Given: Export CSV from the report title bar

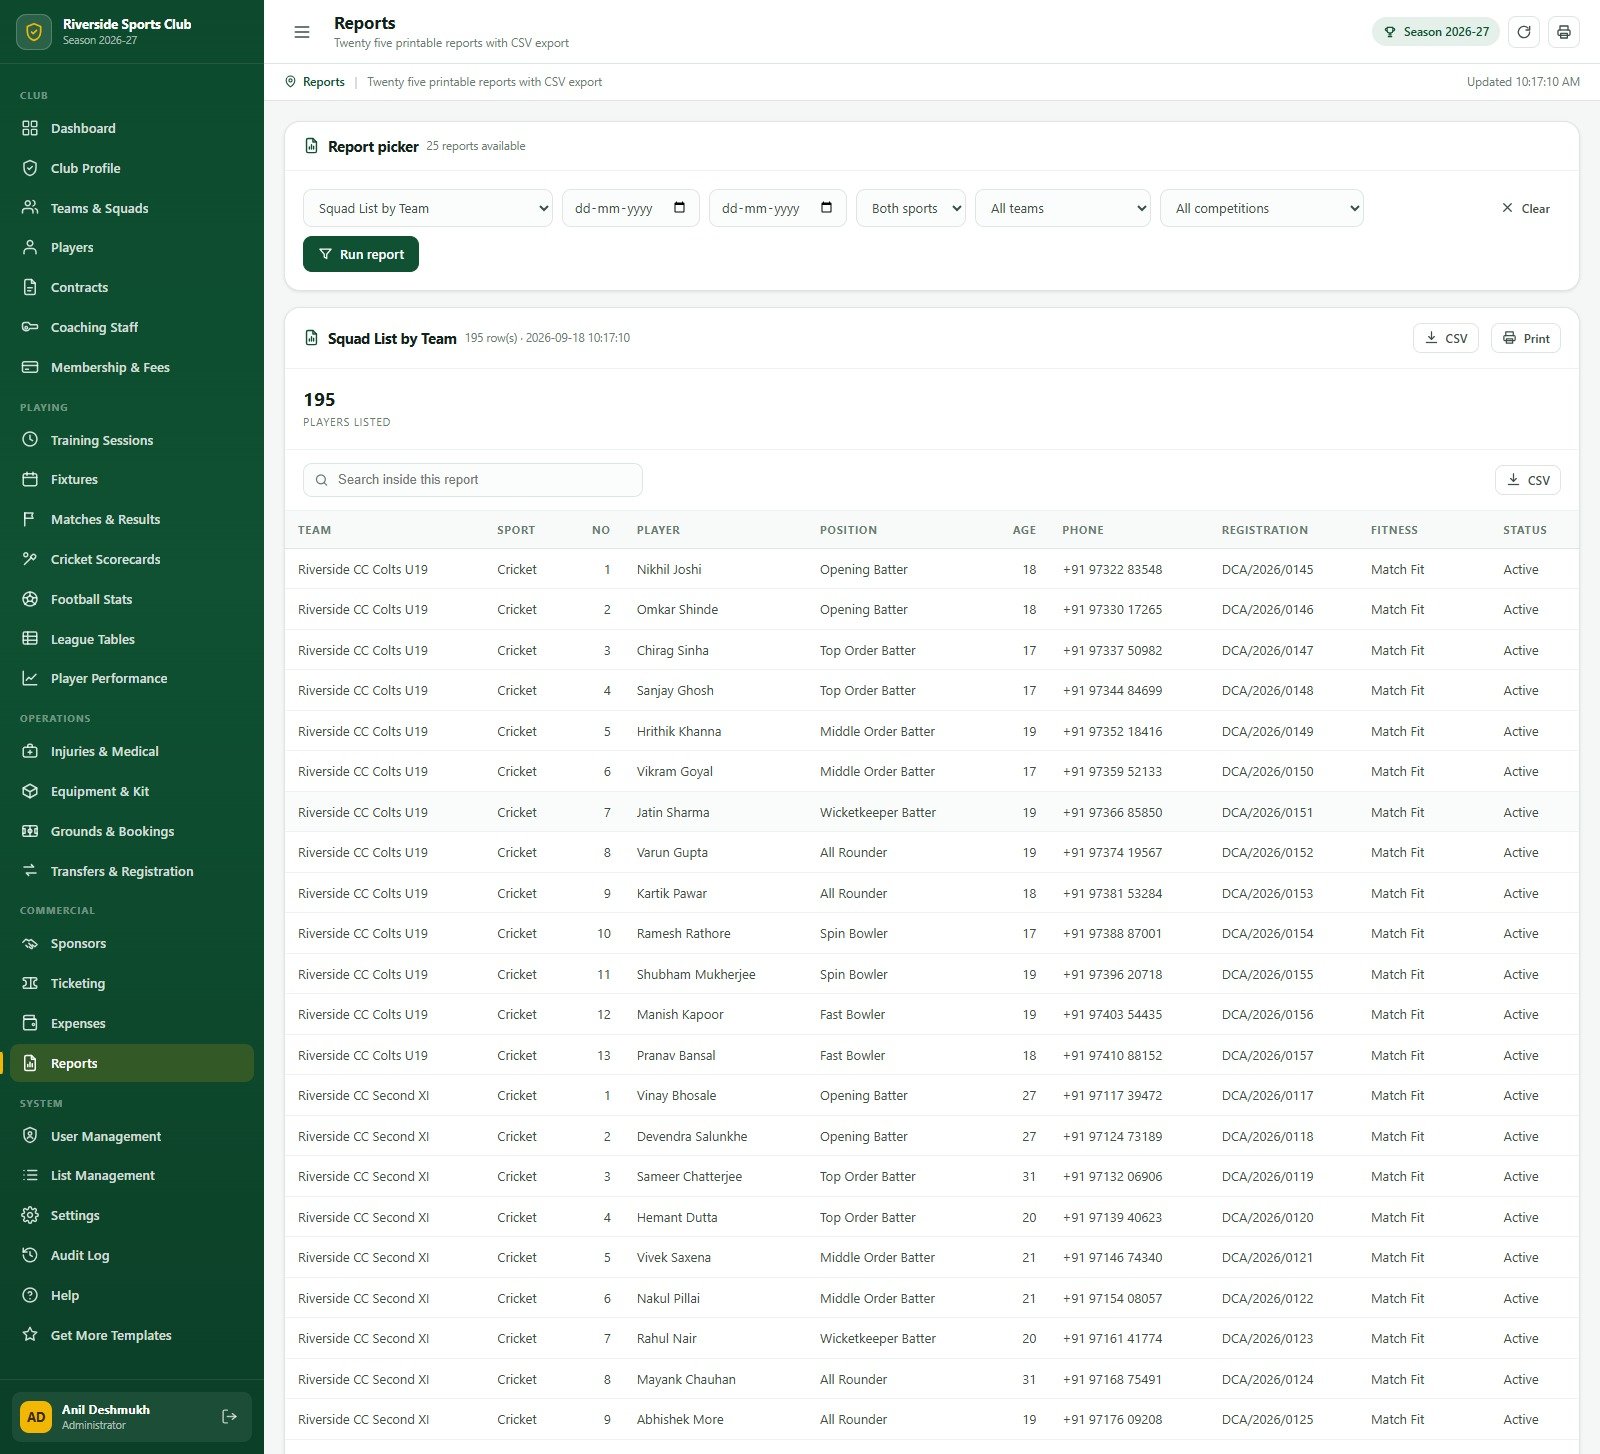Looking at the screenshot, I should pyautogui.click(x=1446, y=338).
